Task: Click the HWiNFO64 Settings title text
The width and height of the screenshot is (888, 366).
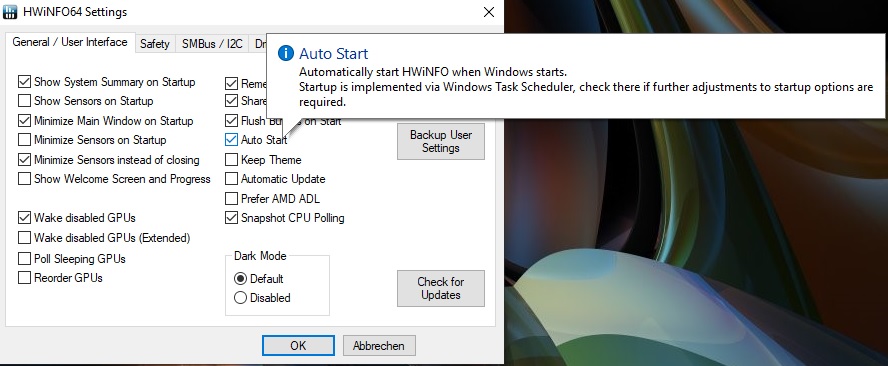Action: [75, 12]
